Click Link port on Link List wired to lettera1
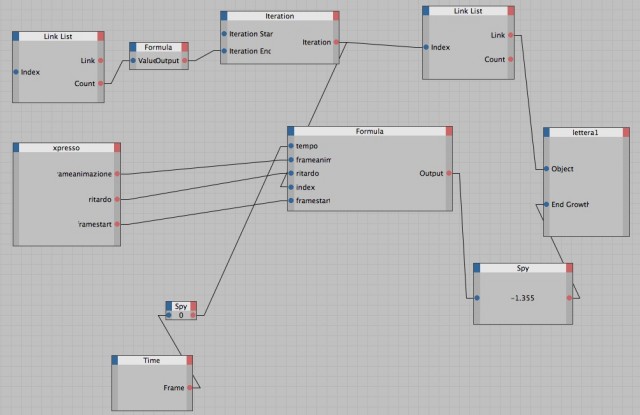This screenshot has width=640, height=415. tap(511, 35)
